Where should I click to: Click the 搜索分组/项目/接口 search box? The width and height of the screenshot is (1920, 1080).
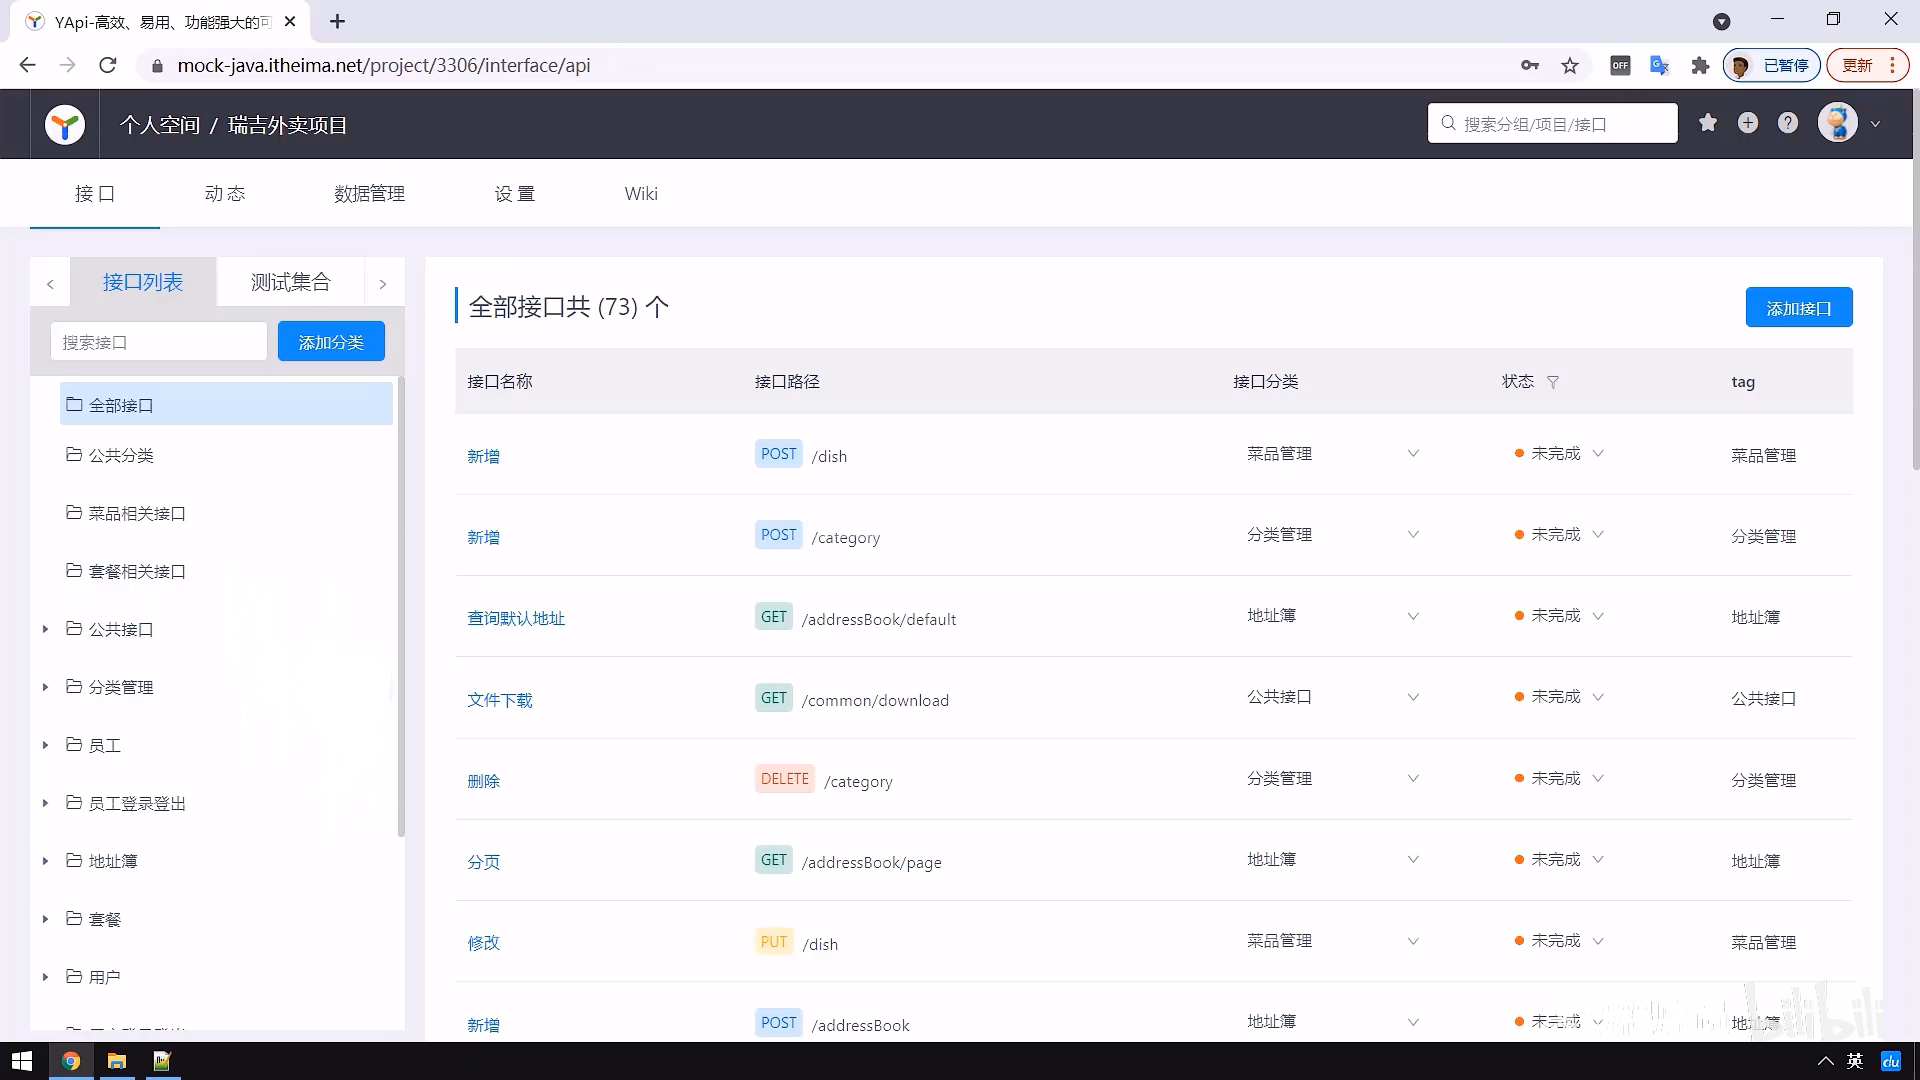point(1553,123)
